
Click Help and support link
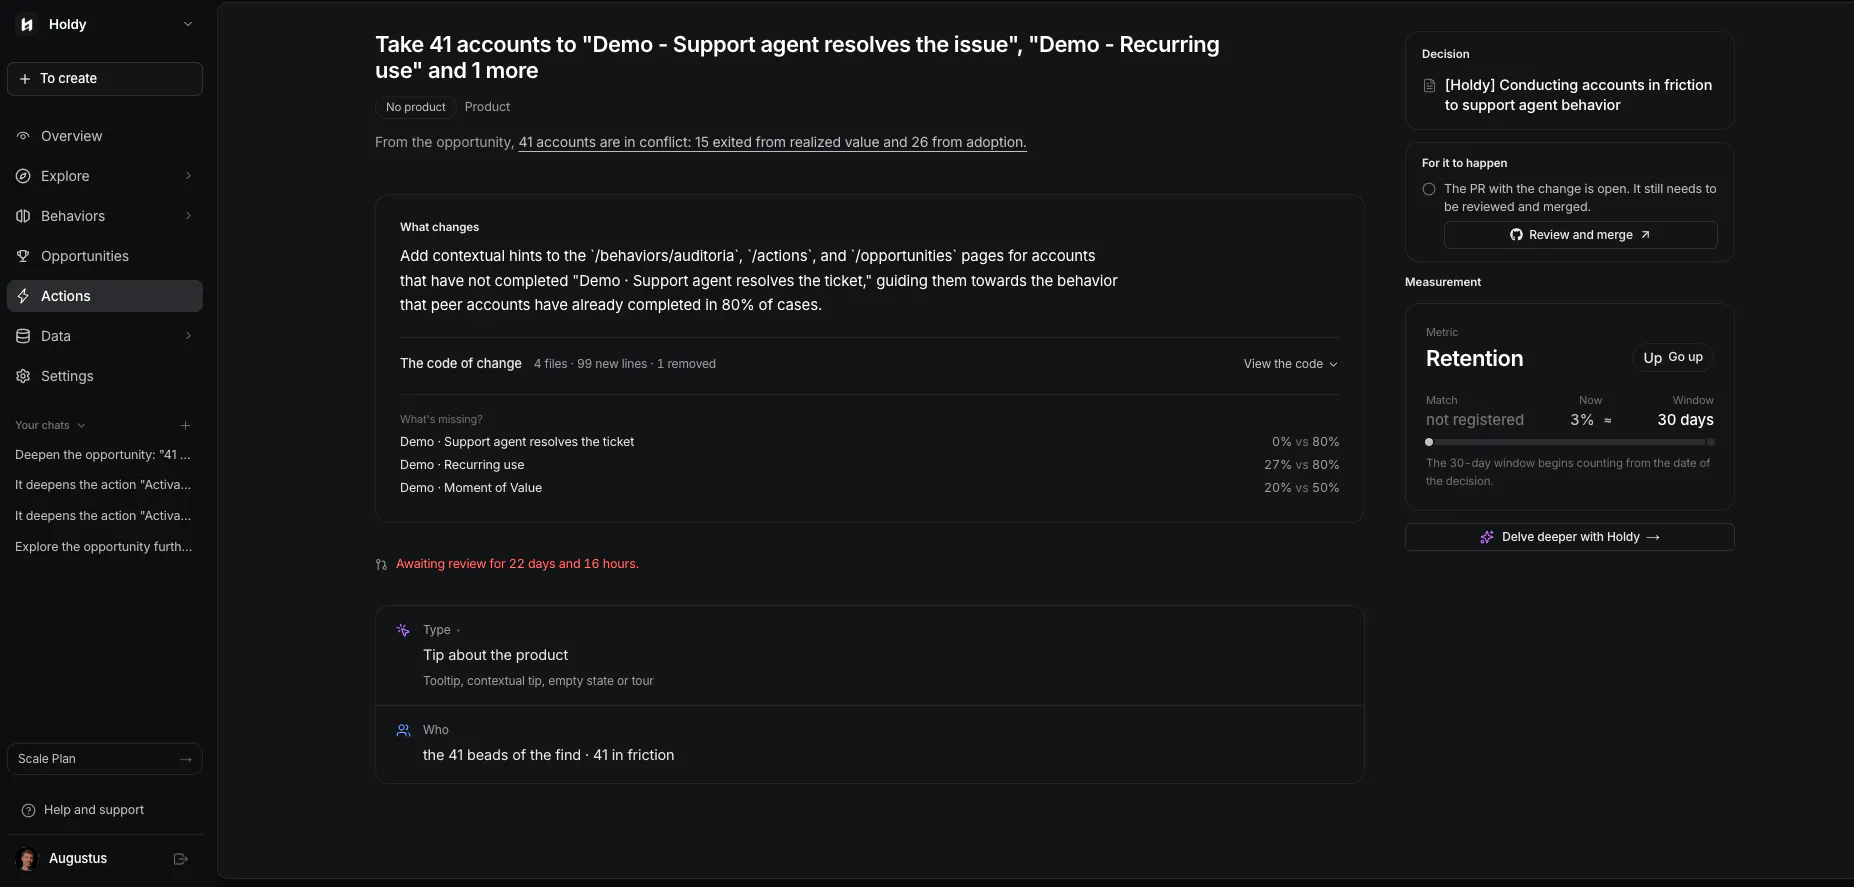(x=94, y=810)
